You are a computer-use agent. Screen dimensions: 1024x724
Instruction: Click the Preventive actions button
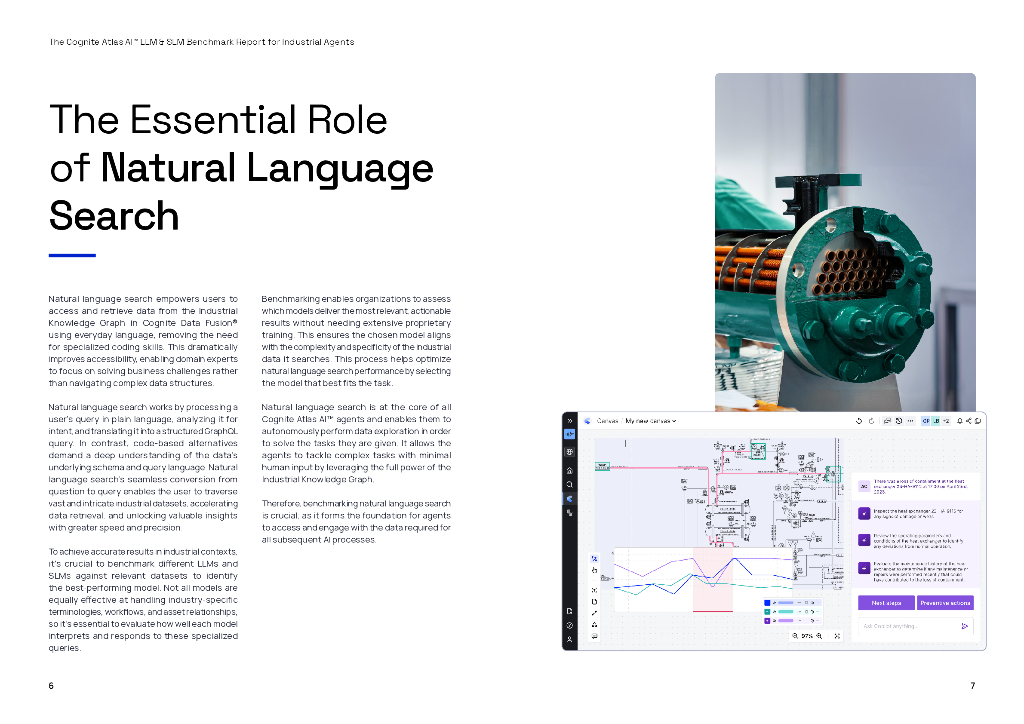coord(945,603)
